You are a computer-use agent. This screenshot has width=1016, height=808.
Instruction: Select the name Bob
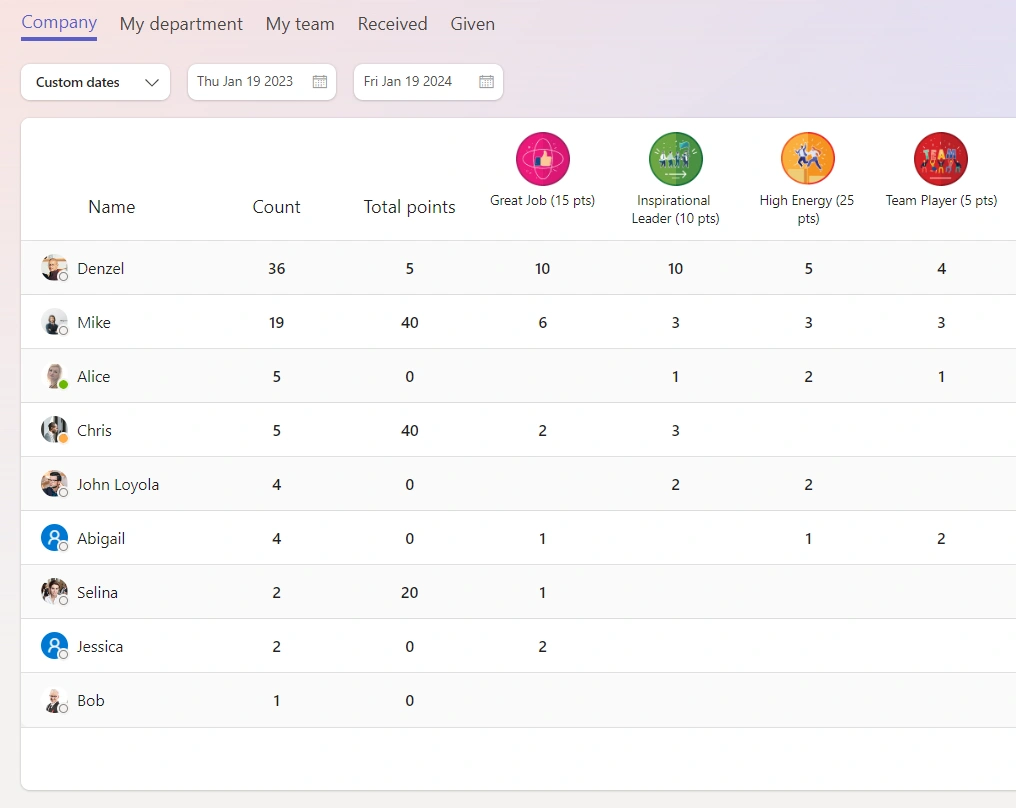pos(91,700)
